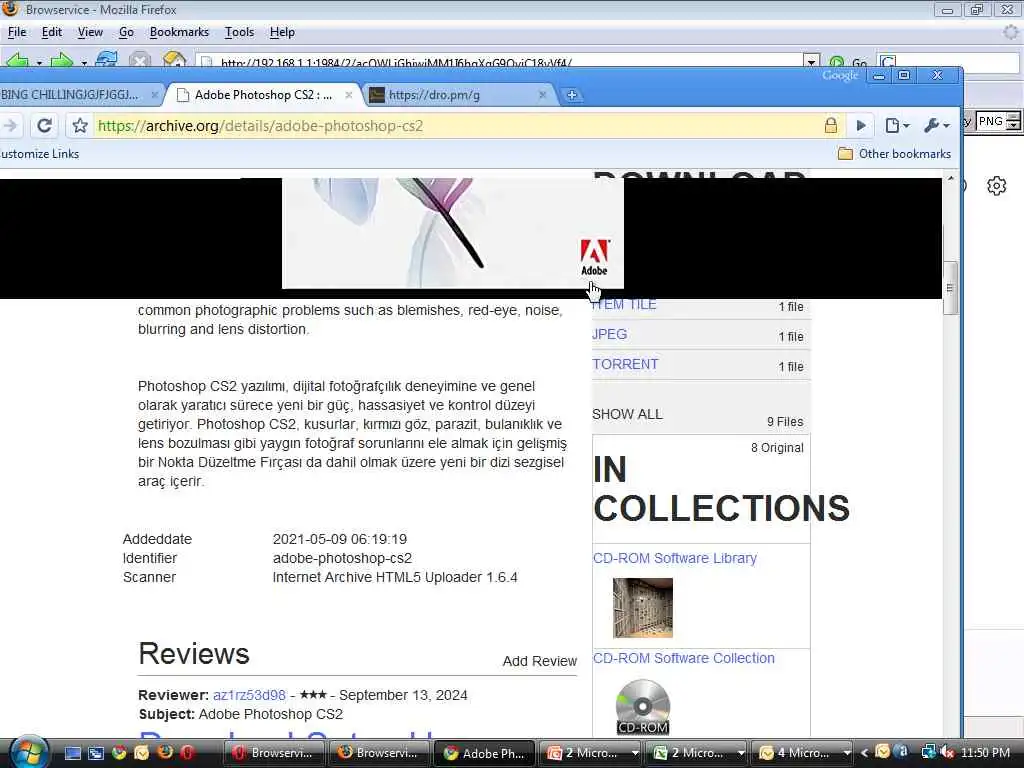1024x768 pixels.
Task: Click Firefox stop button
Action: pyautogui.click(x=140, y=60)
